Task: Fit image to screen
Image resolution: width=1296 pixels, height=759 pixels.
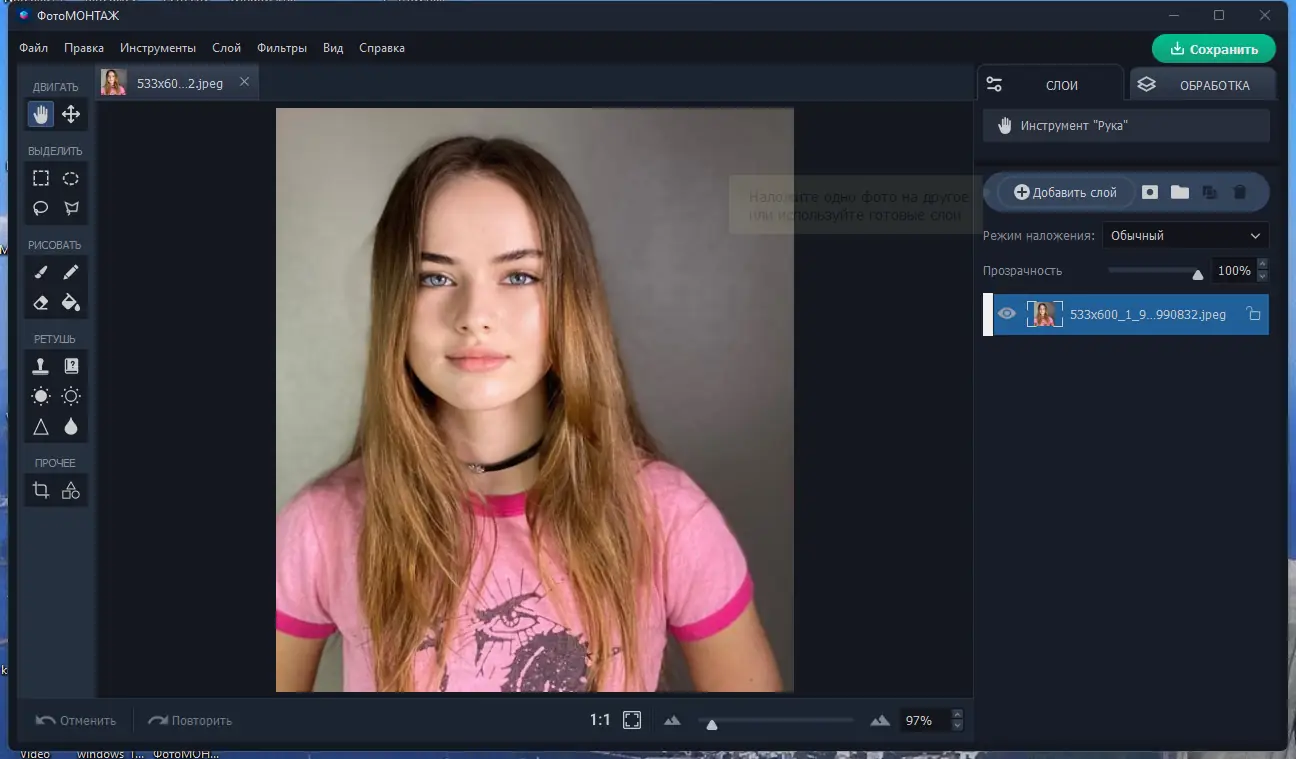Action: [x=632, y=720]
